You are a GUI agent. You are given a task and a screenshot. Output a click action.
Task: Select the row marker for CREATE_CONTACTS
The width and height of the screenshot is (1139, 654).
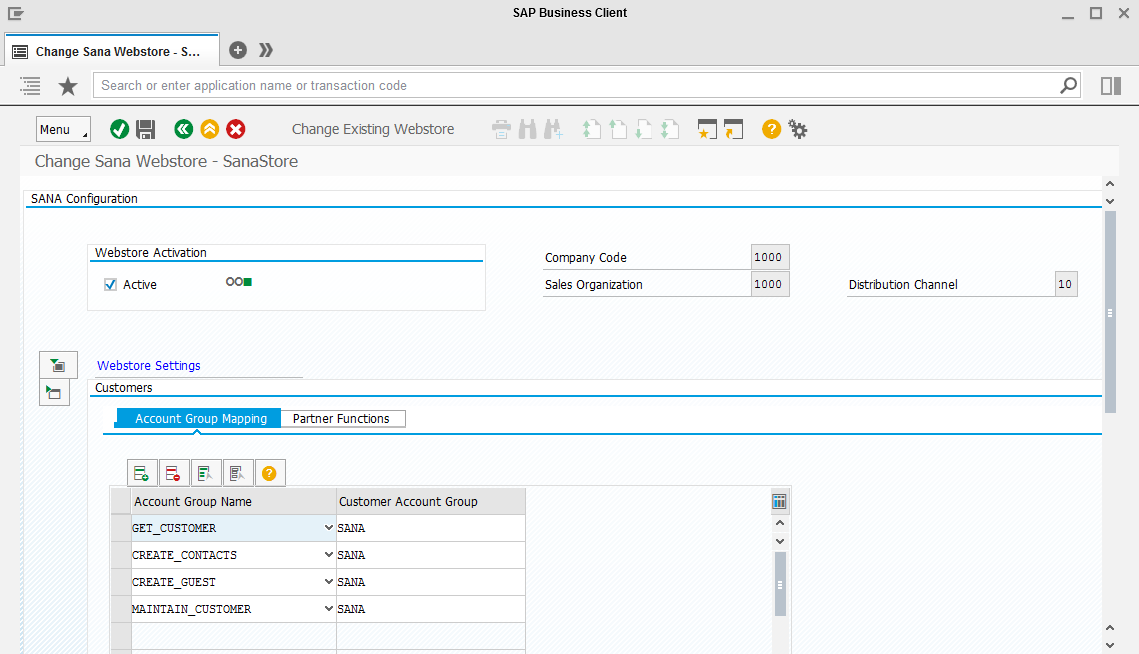pyautogui.click(x=121, y=555)
